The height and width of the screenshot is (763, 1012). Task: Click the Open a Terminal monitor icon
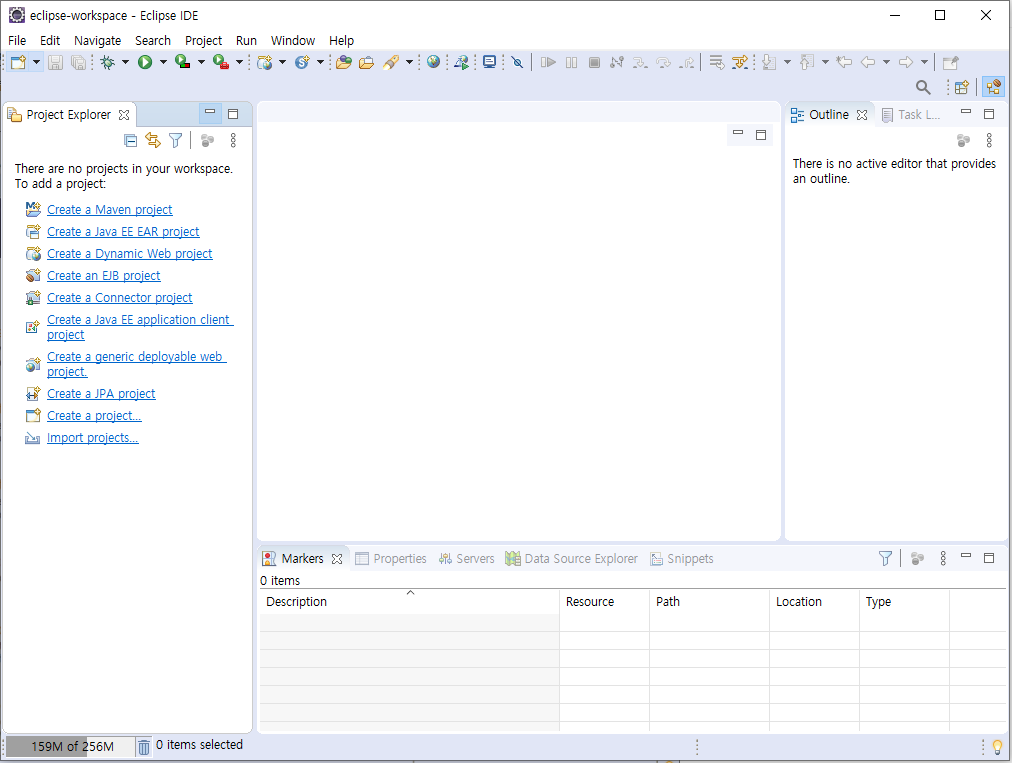490,63
